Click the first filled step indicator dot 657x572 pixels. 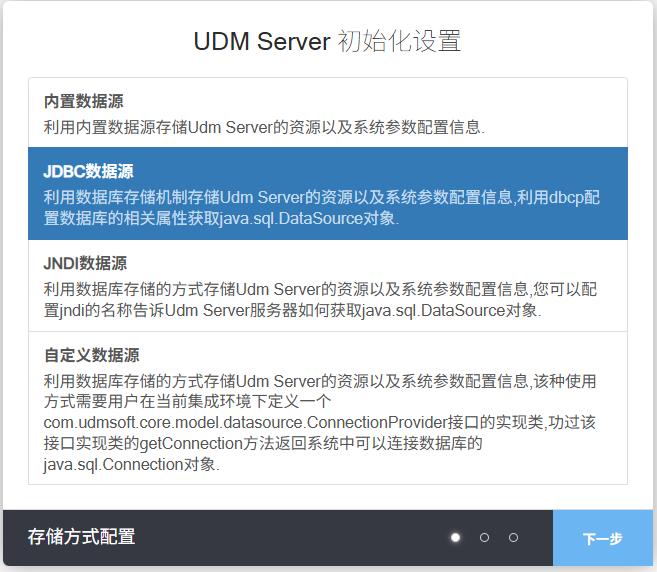456,538
